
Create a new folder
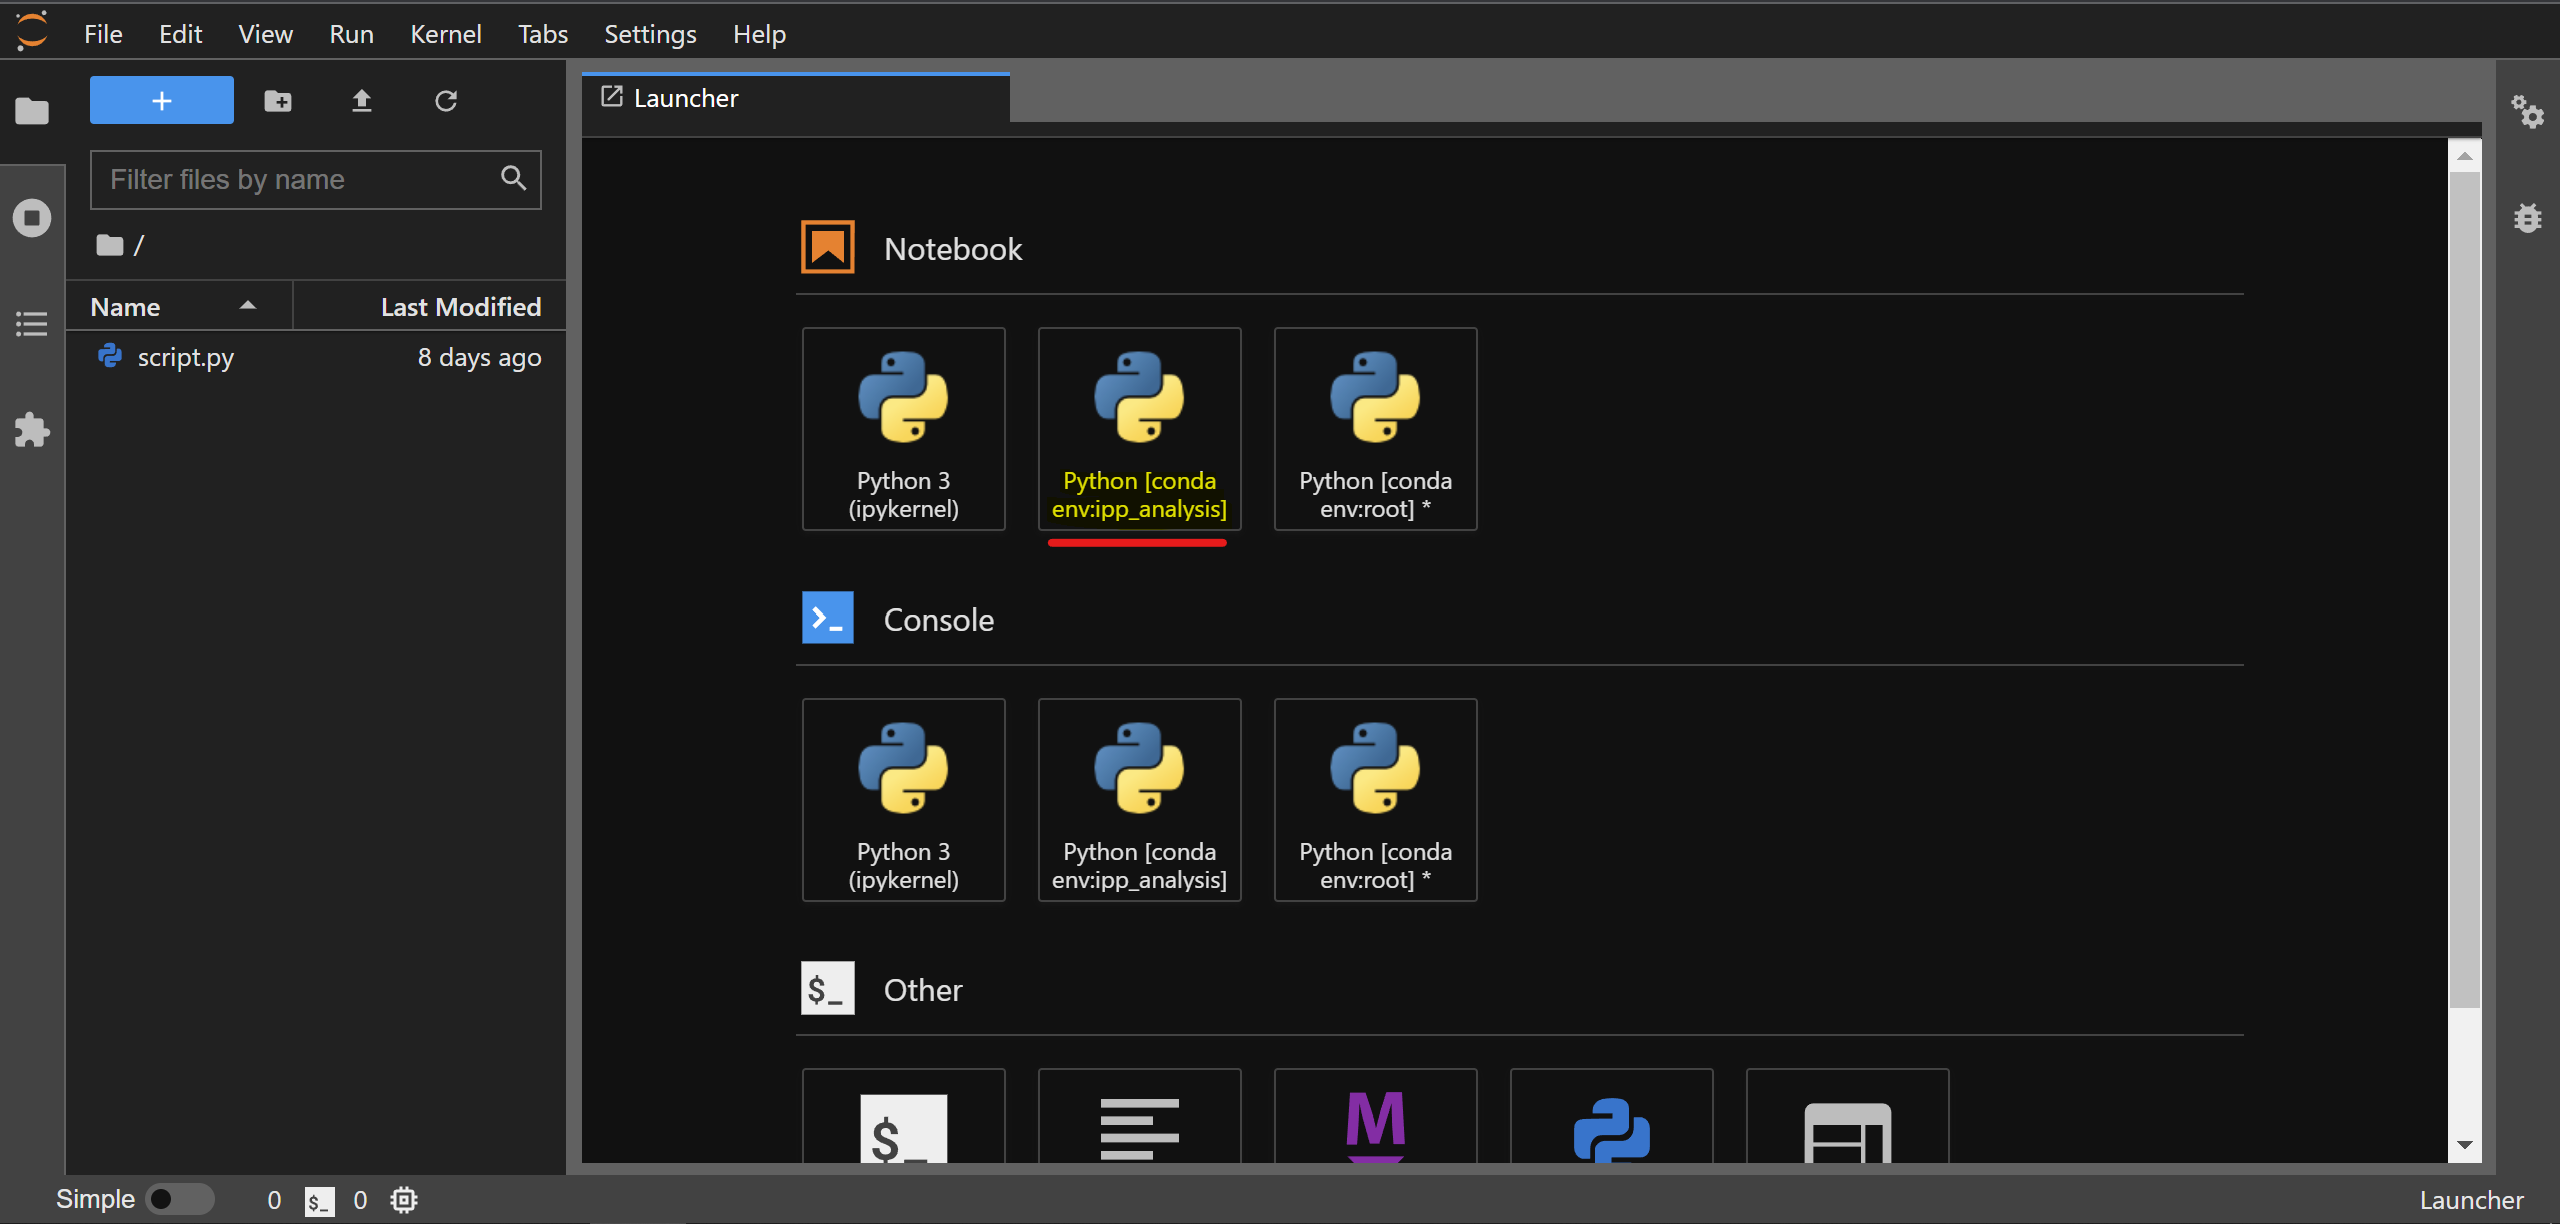pos(278,100)
